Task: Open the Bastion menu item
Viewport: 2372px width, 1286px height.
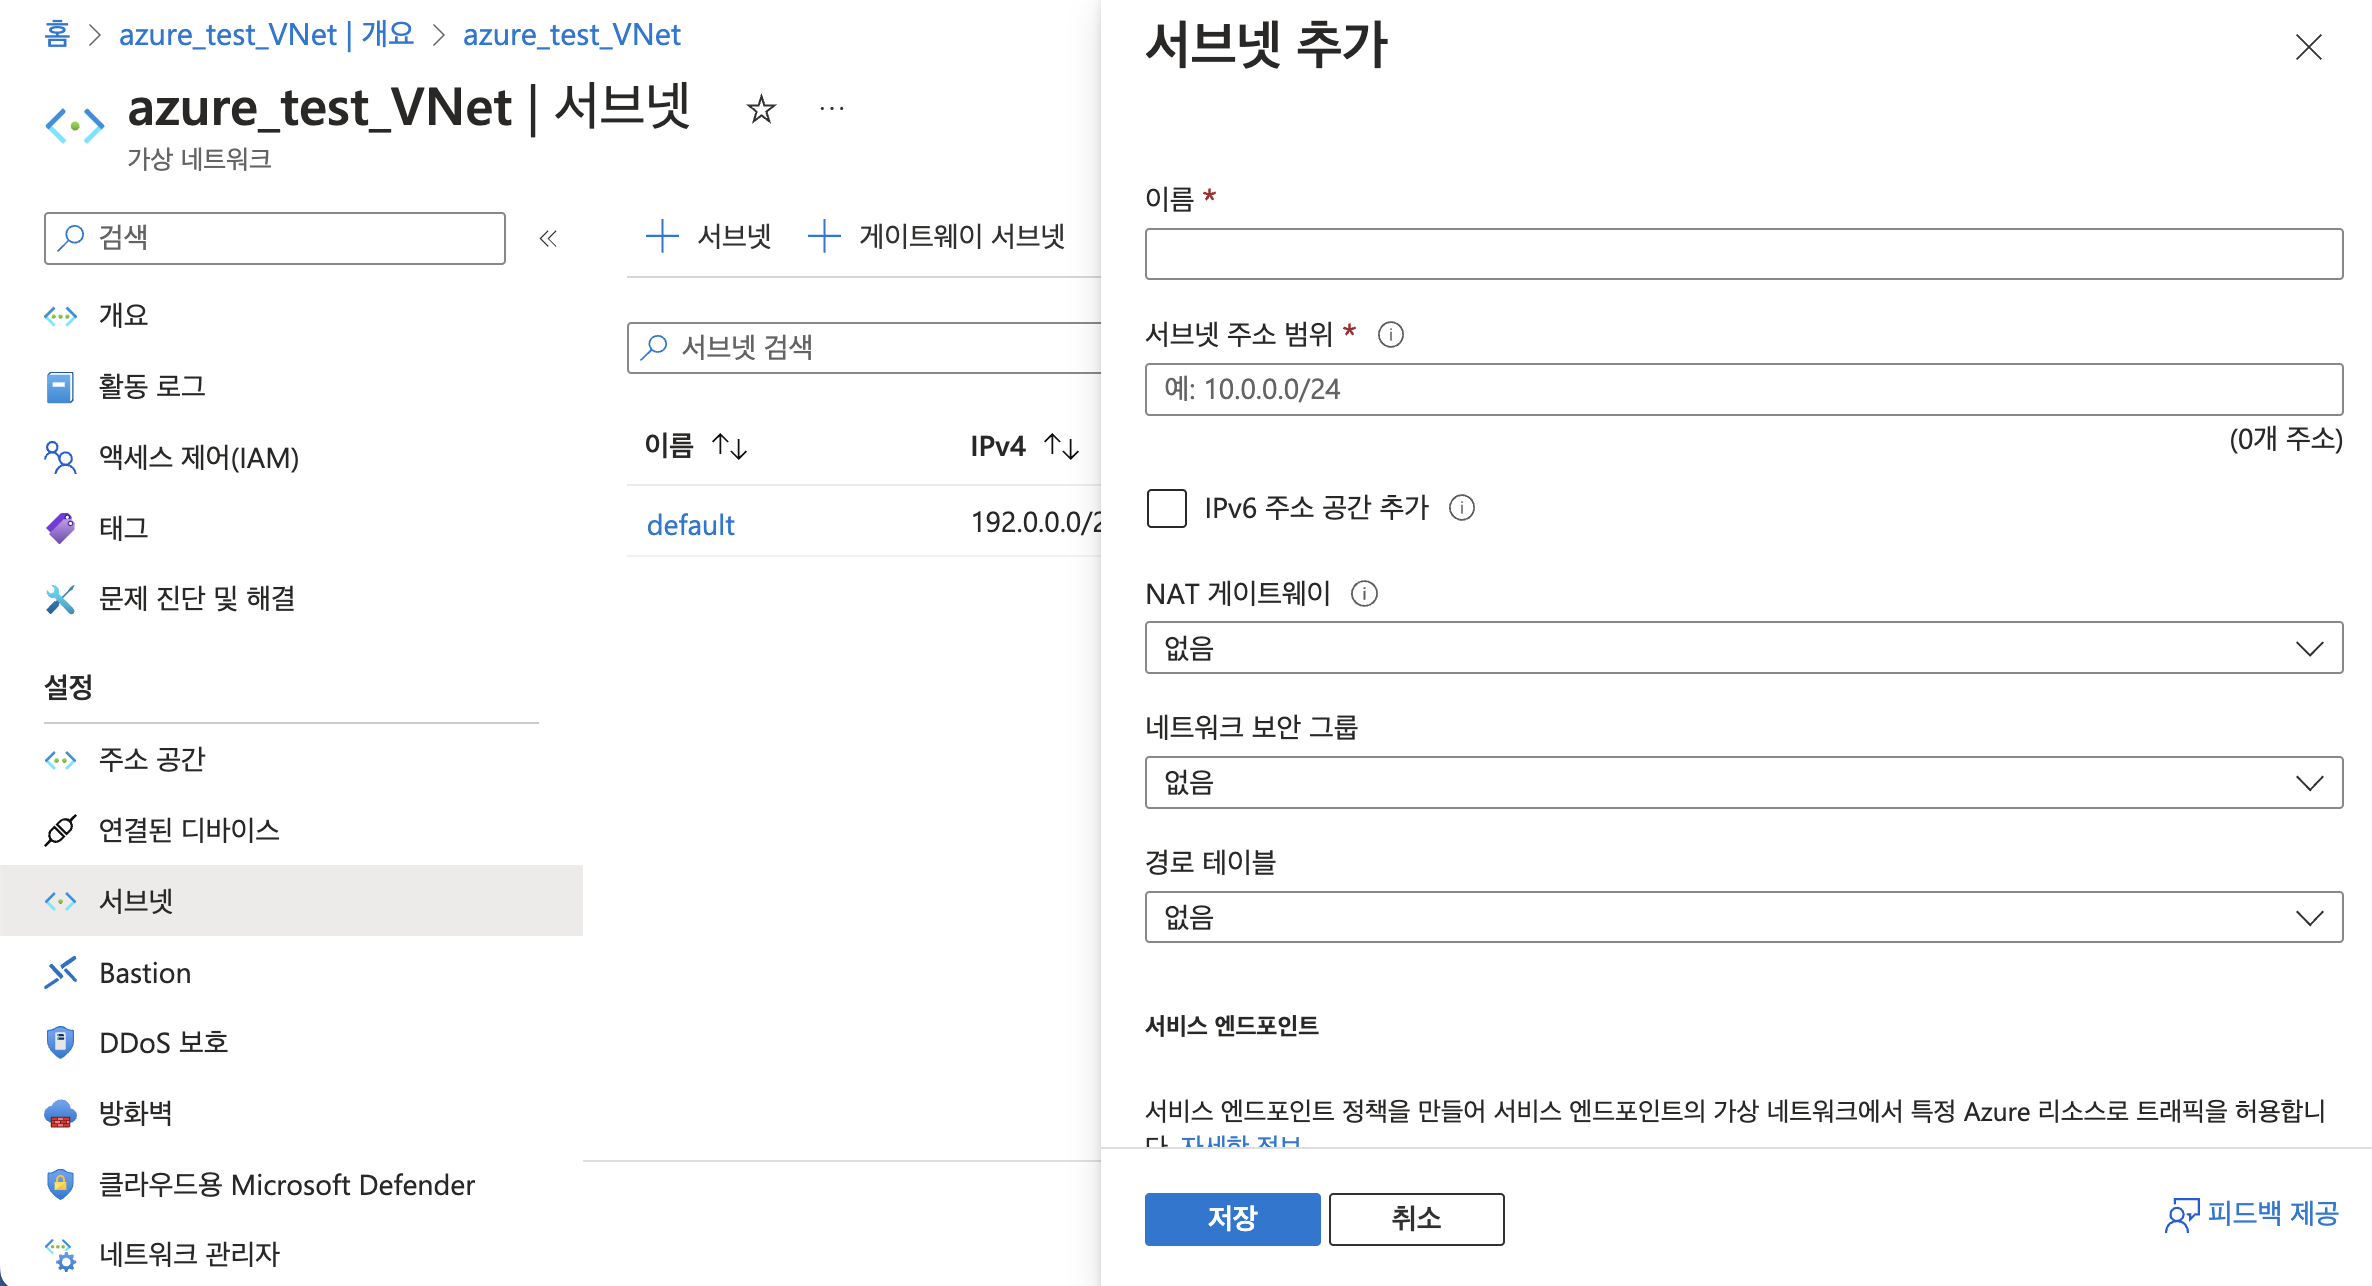Action: 145,972
